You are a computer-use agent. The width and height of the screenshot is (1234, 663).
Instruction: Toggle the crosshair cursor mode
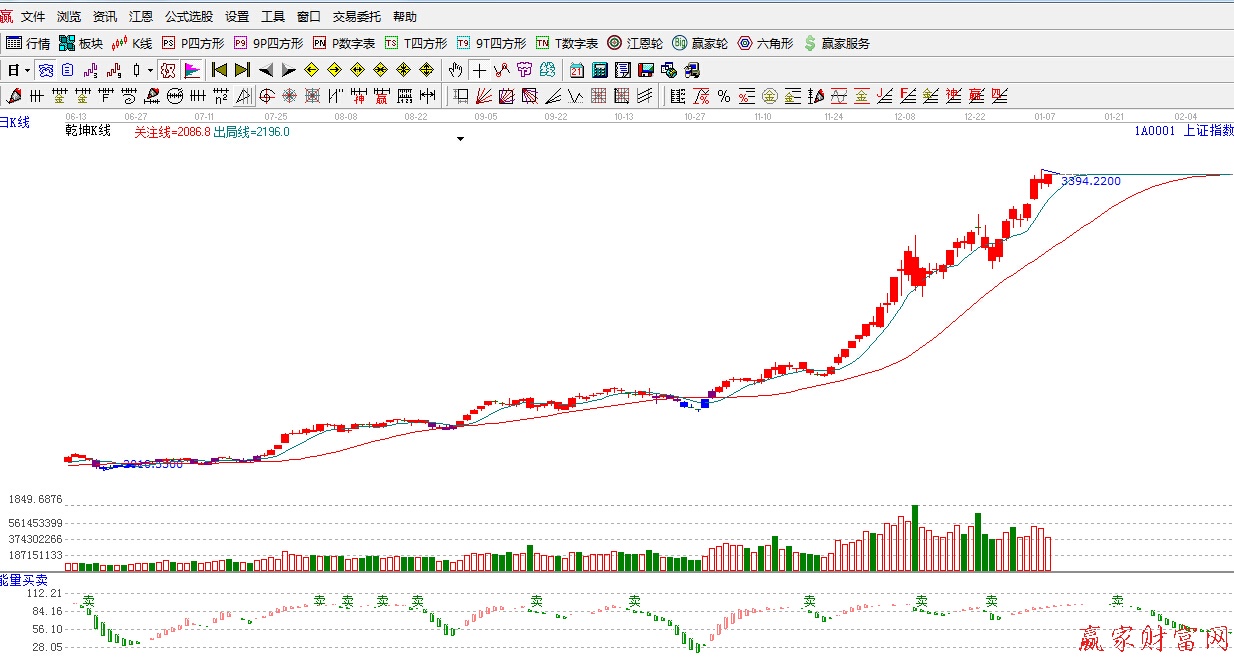479,70
